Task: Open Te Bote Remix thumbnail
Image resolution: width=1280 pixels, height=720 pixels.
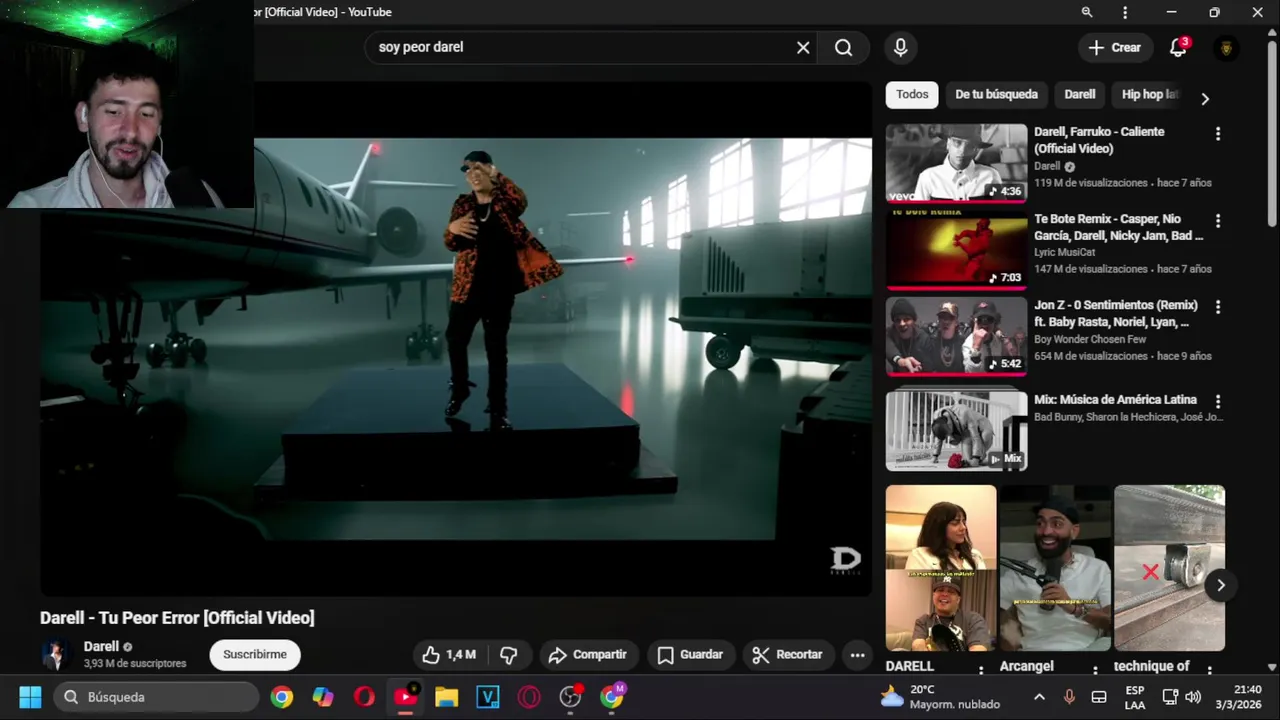Action: (956, 250)
